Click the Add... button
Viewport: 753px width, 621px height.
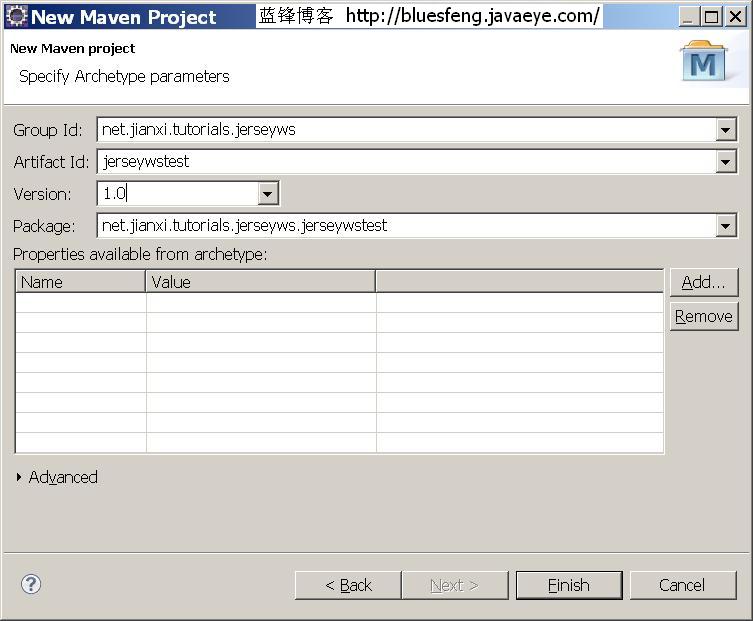(704, 282)
